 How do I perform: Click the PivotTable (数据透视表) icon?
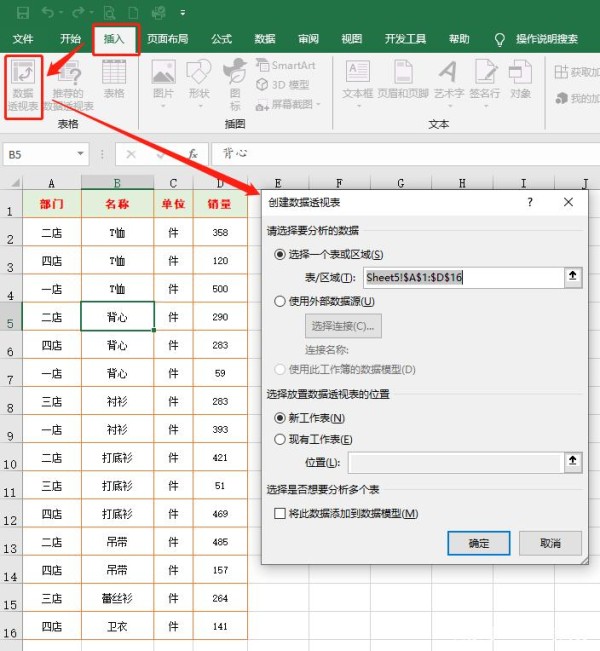23,86
